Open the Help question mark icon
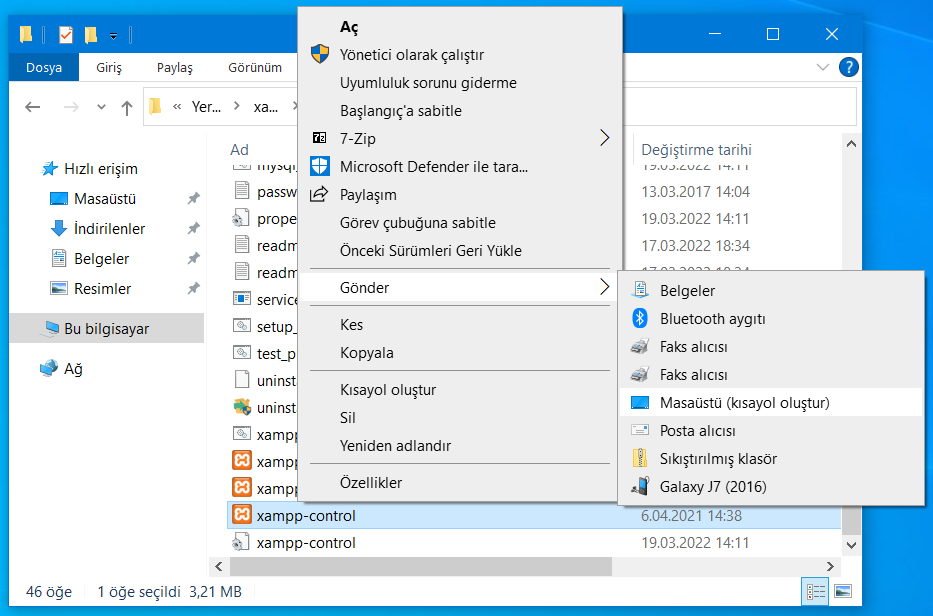The height and width of the screenshot is (616, 933). (849, 67)
